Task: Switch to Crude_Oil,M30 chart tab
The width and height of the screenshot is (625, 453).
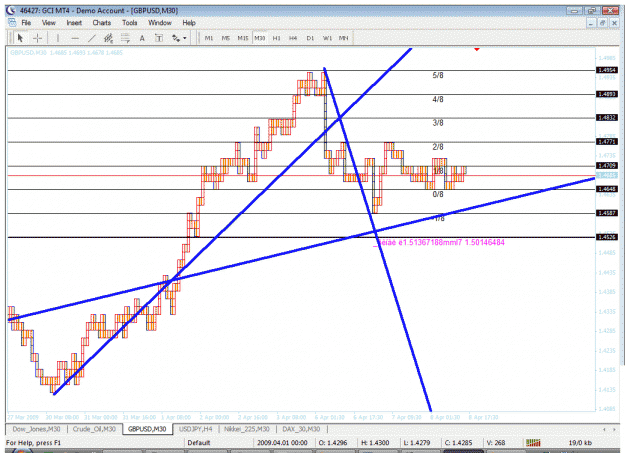Action: (94, 429)
